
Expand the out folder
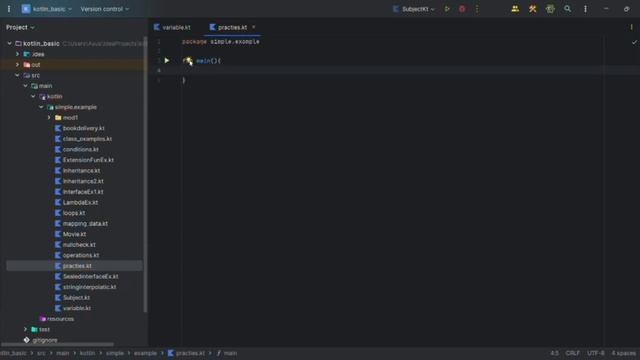point(17,64)
